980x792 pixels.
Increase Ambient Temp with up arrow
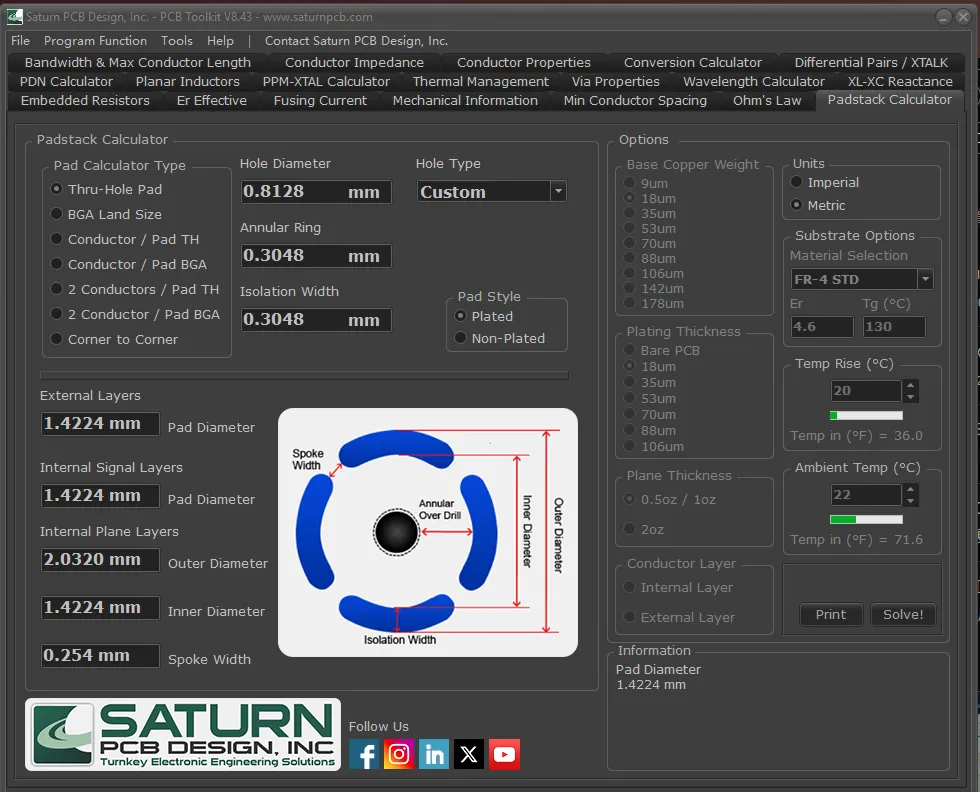[911, 489]
